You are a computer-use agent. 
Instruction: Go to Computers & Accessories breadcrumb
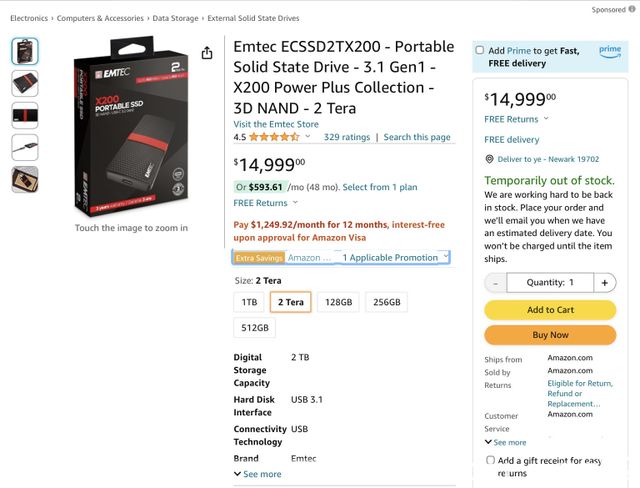[100, 18]
